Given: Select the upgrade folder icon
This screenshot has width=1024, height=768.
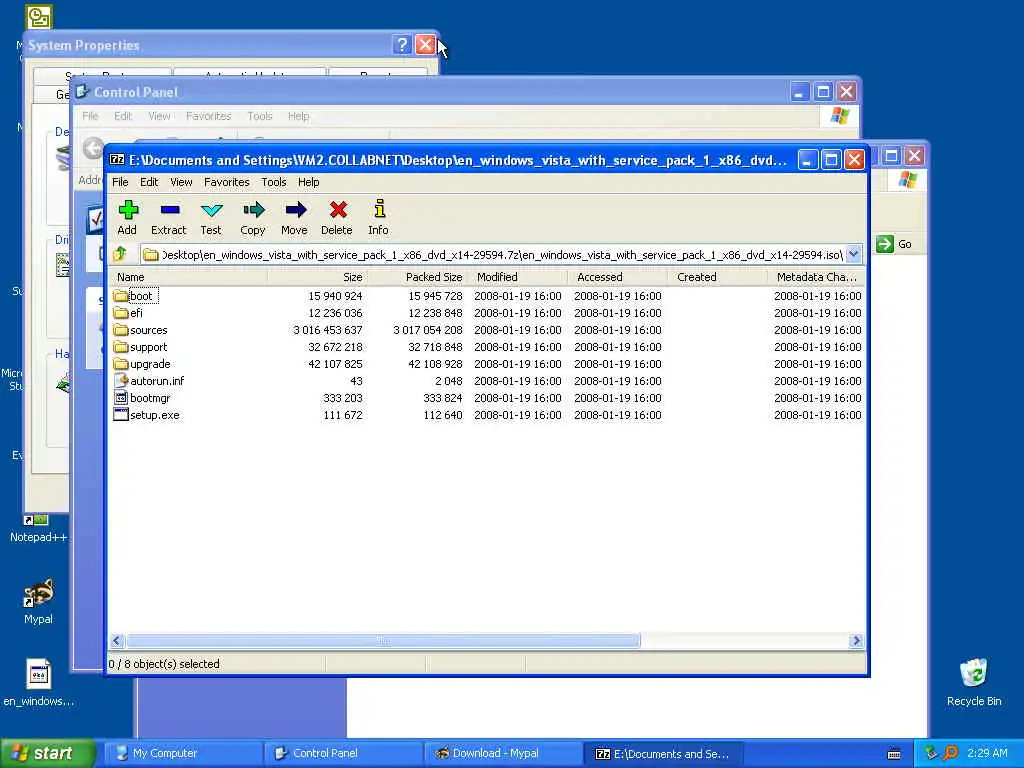Looking at the screenshot, I should point(120,364).
